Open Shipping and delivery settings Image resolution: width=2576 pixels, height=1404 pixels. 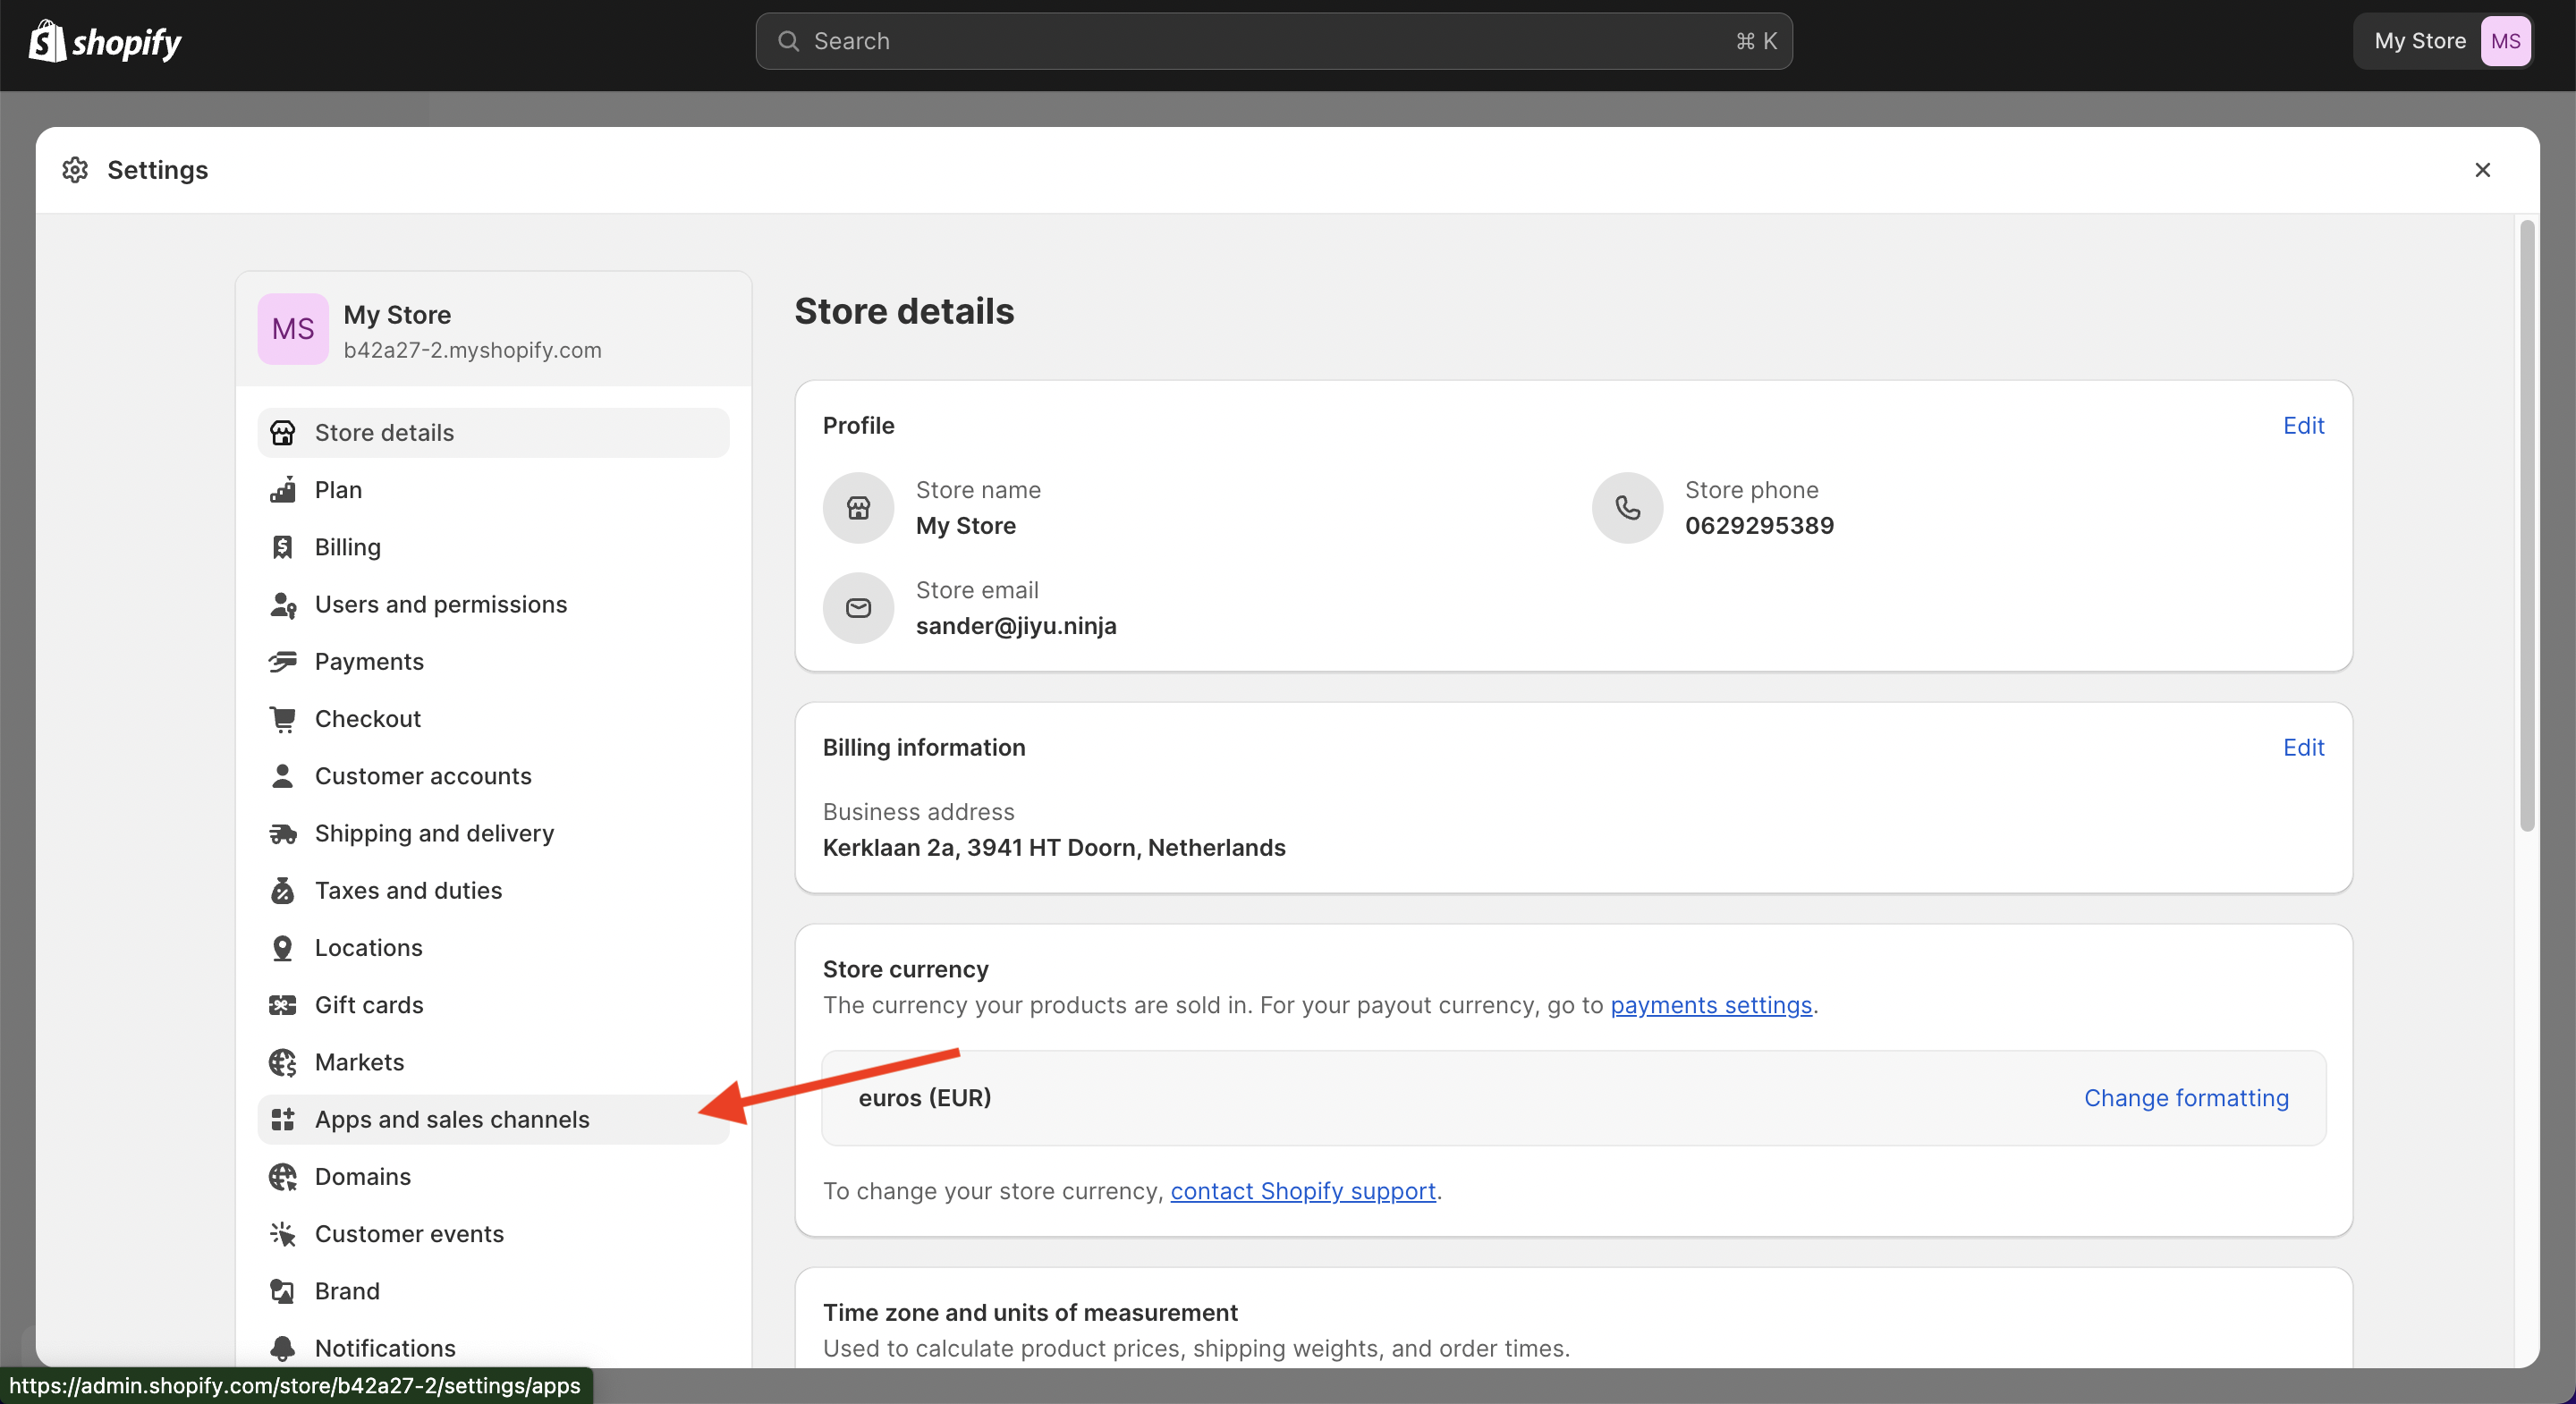click(x=493, y=834)
